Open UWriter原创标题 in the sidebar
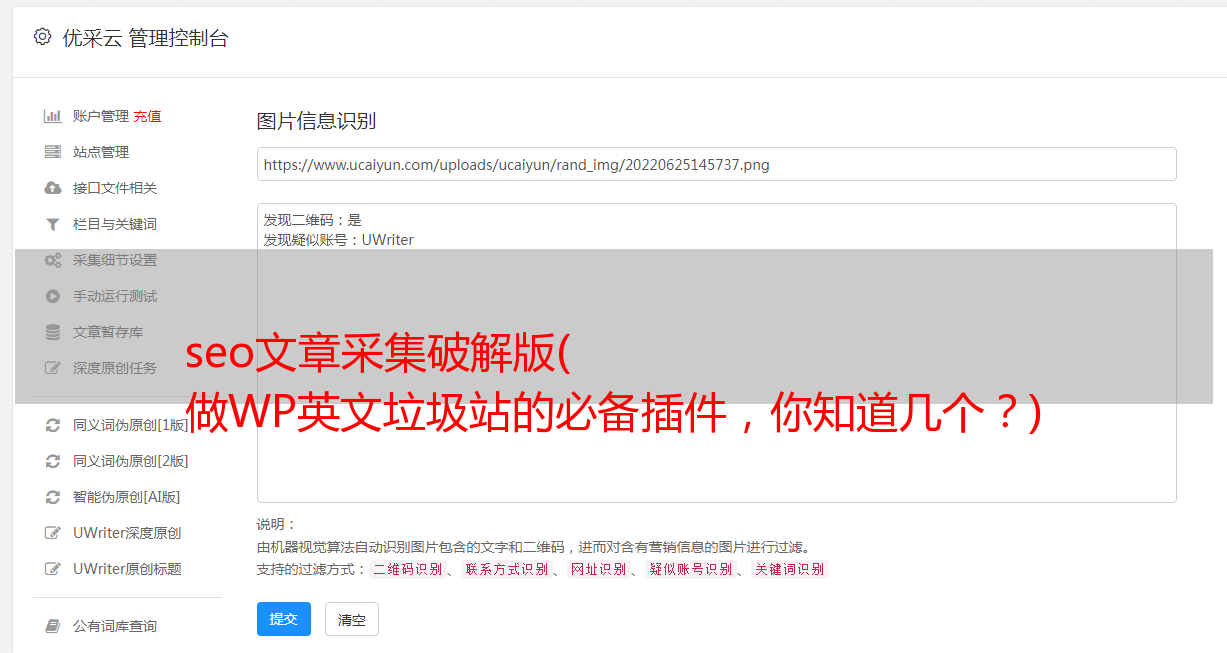 127,569
